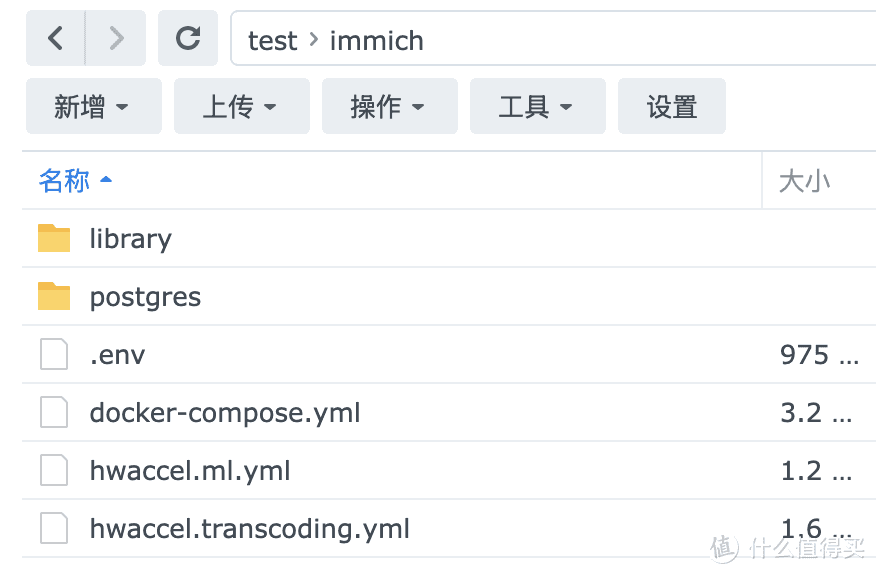Refresh the folder listing
876x574 pixels.
188,38
